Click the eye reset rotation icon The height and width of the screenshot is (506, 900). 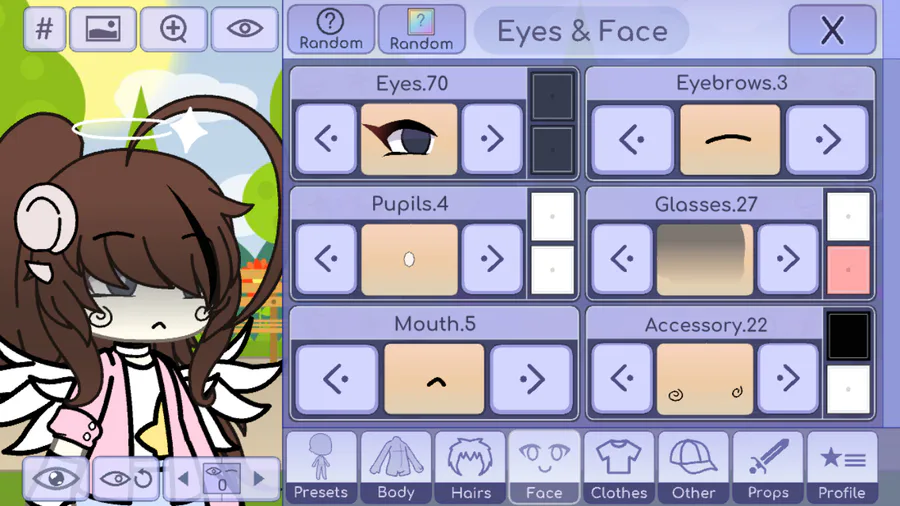126,478
